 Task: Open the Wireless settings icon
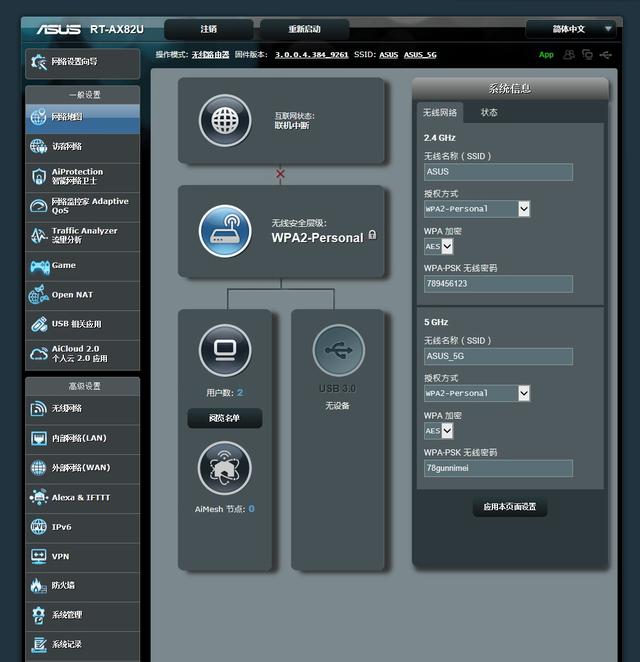tap(38, 409)
